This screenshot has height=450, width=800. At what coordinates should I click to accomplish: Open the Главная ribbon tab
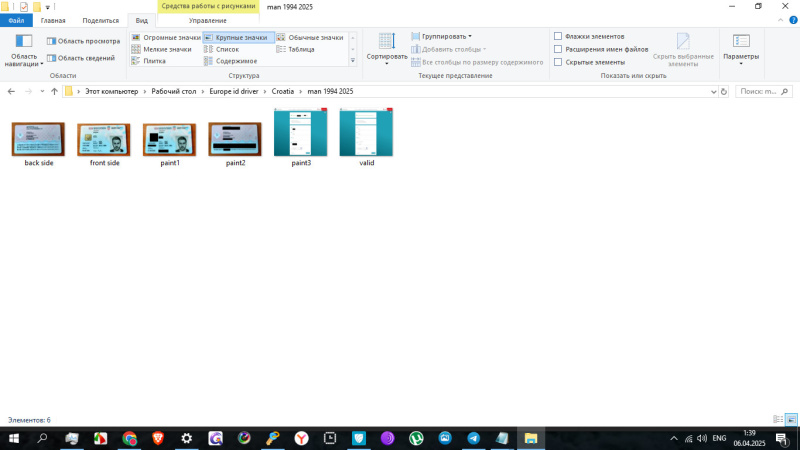53,20
